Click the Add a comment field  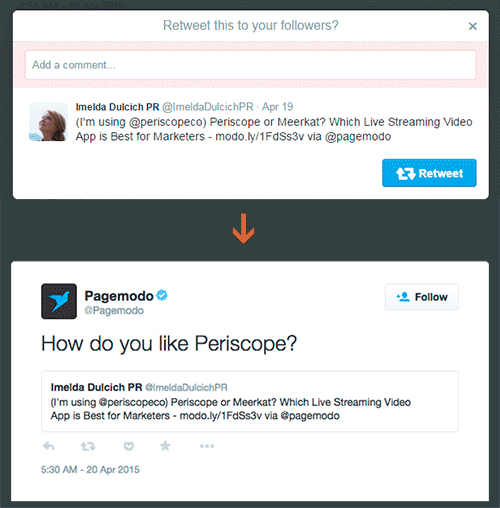coord(251,65)
